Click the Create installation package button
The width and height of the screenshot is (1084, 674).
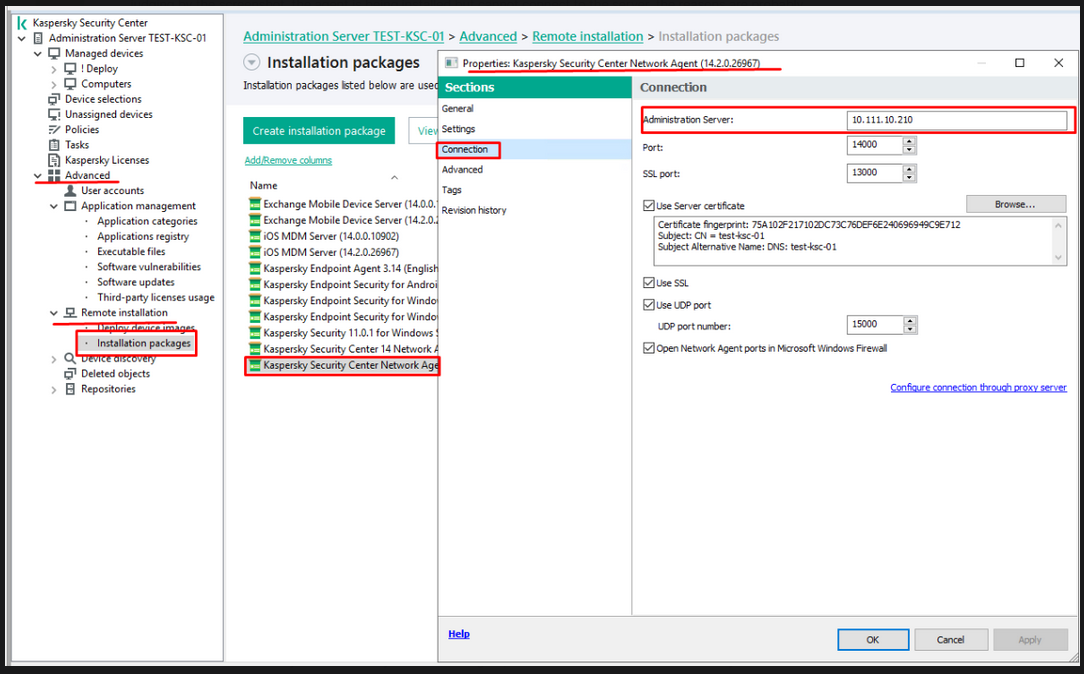[319, 131]
